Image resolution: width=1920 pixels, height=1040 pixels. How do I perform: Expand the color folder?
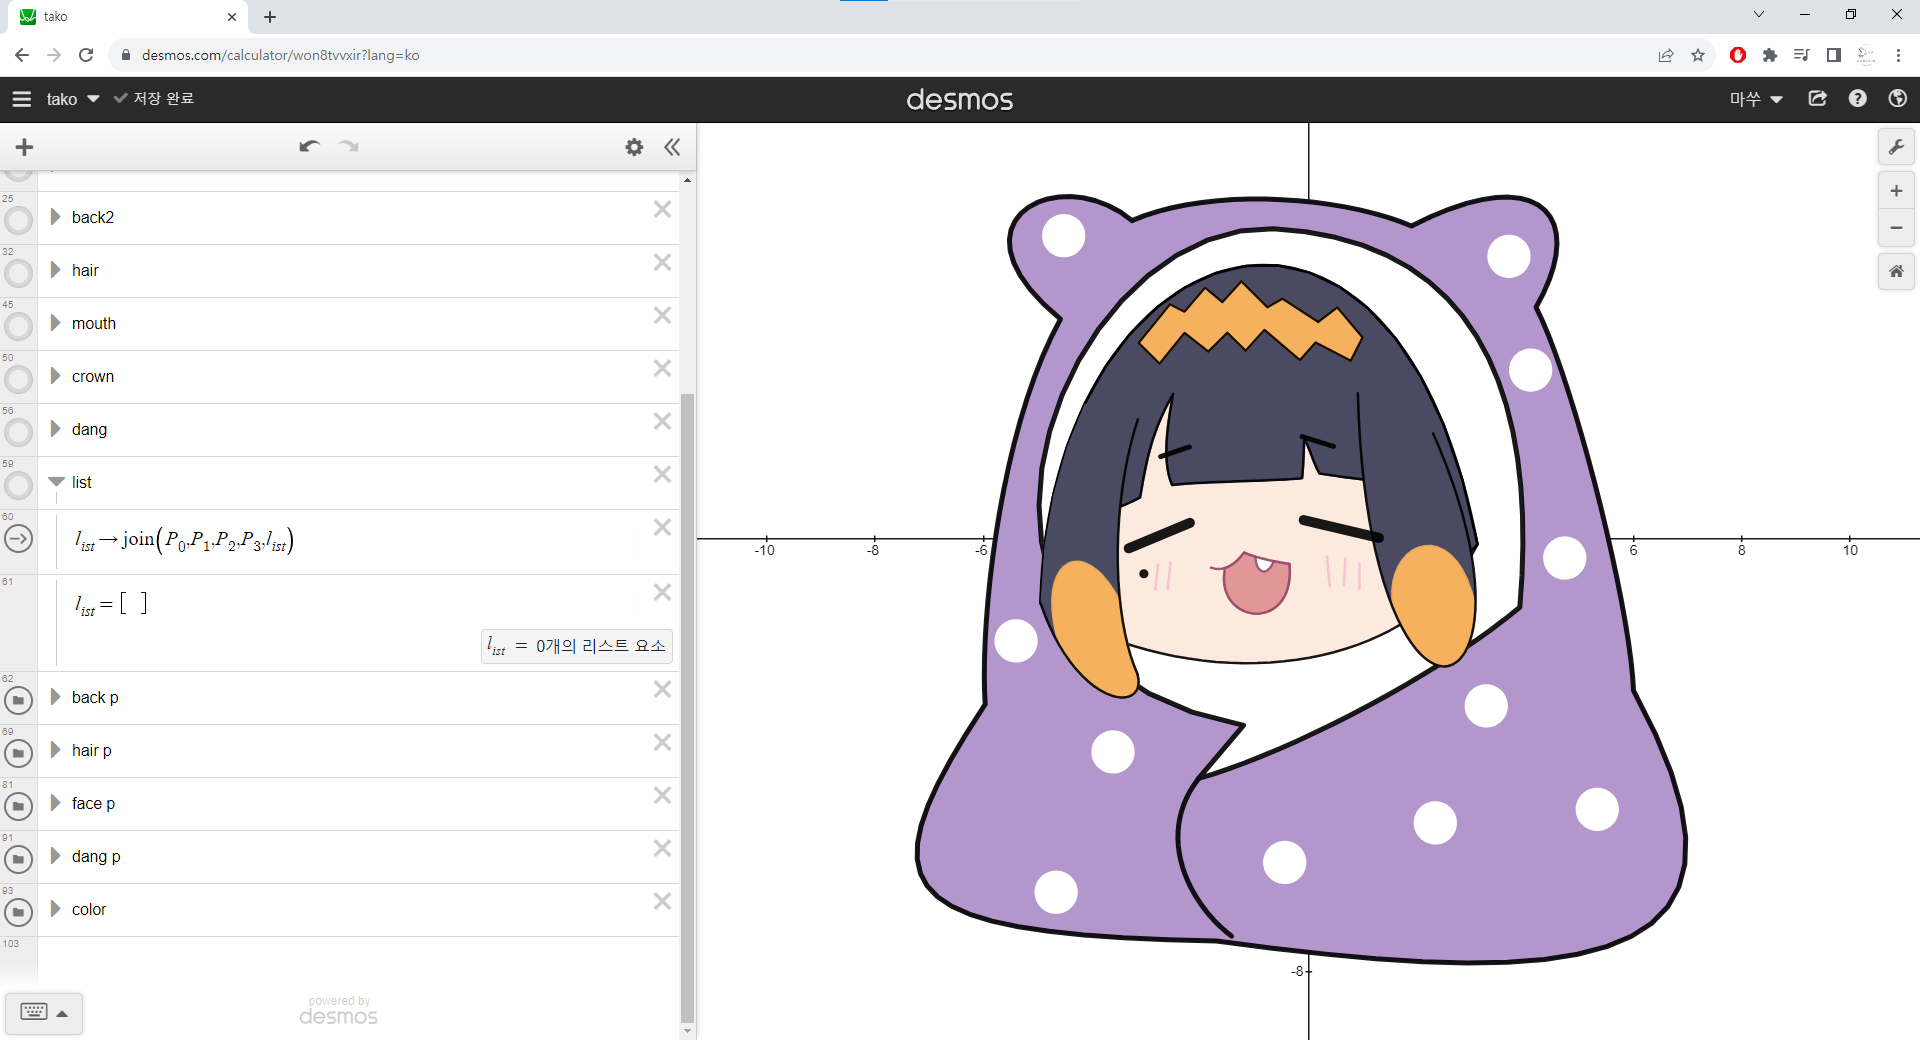tap(56, 909)
